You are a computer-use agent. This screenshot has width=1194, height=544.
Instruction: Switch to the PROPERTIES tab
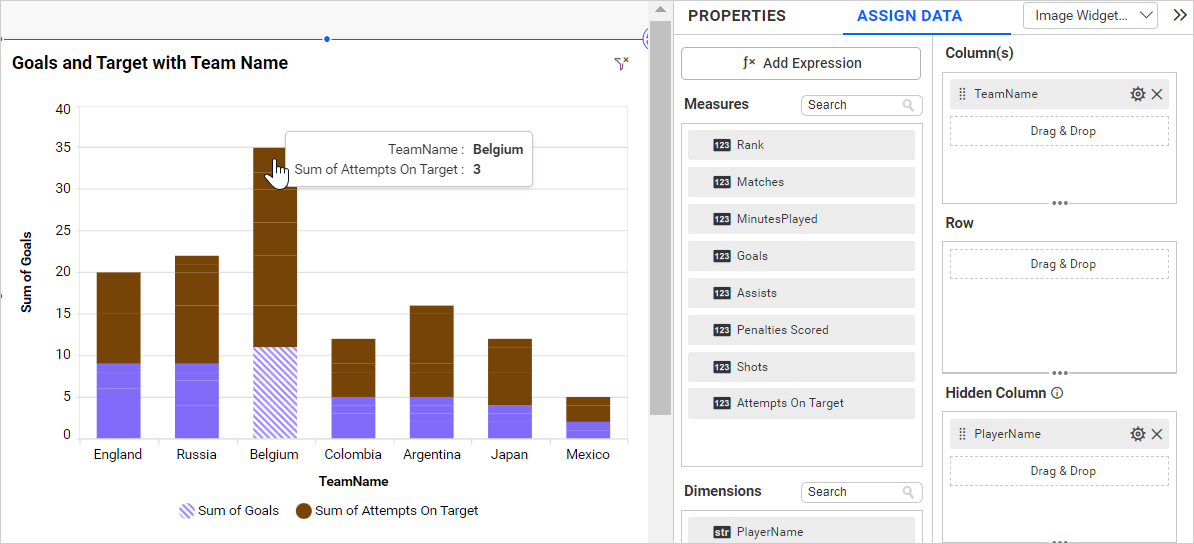[x=737, y=16]
